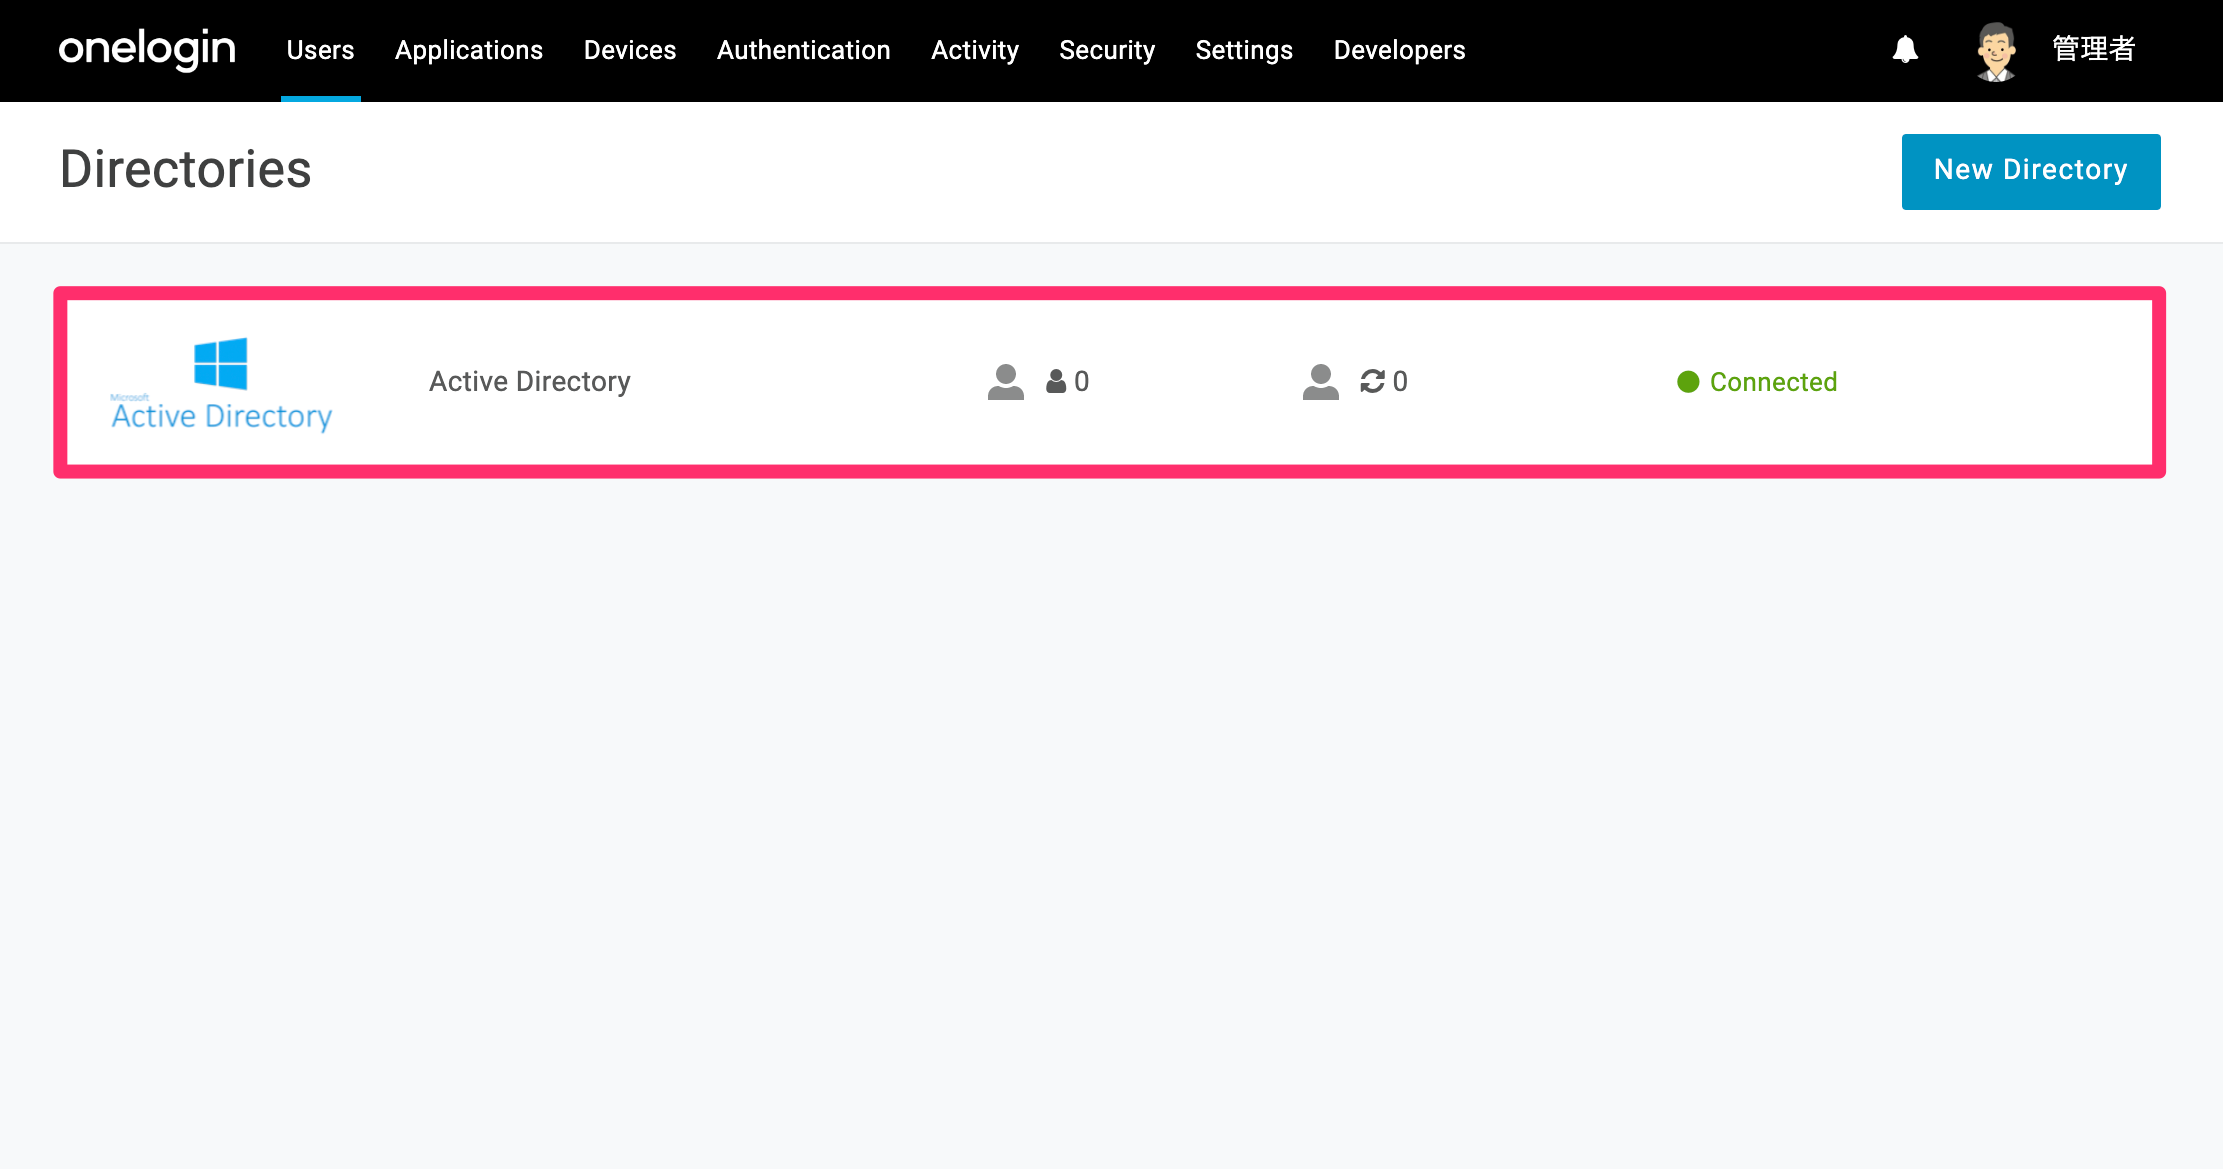Expand the 管理者 account dropdown
Image resolution: width=2223 pixels, height=1169 pixels.
[x=2093, y=49]
